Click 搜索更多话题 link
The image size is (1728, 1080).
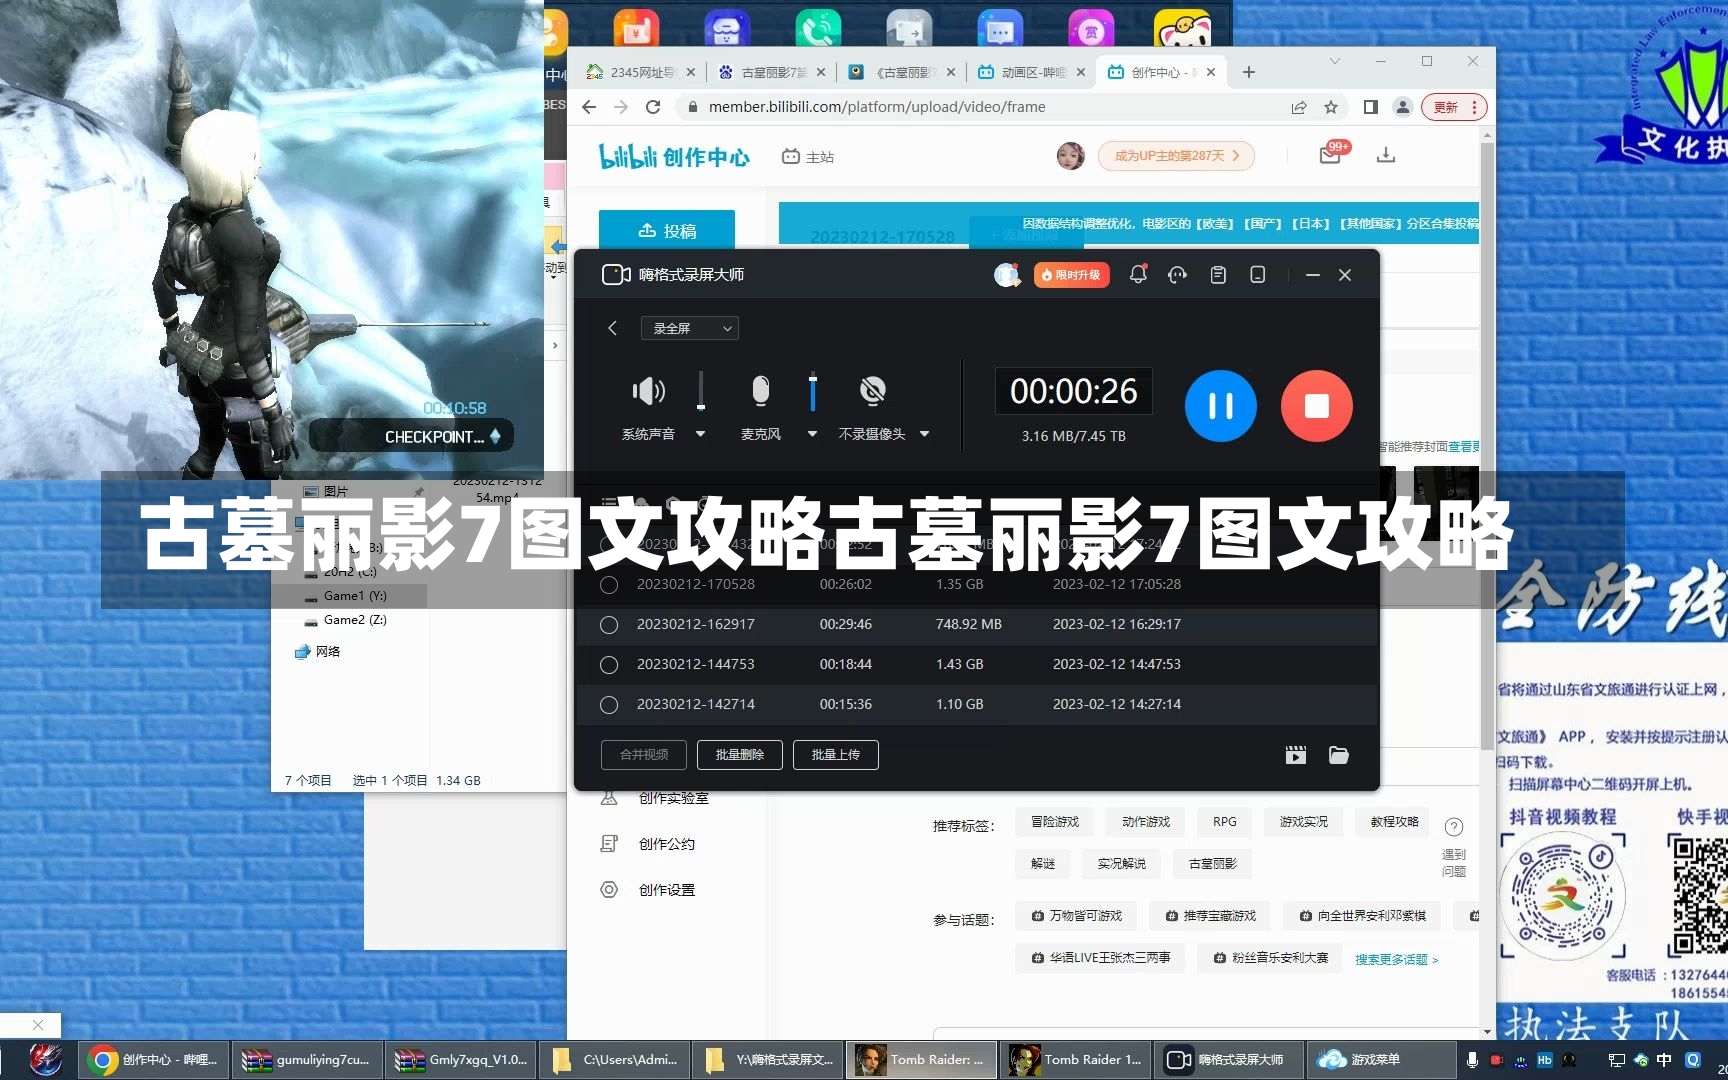pyautogui.click(x=1396, y=960)
